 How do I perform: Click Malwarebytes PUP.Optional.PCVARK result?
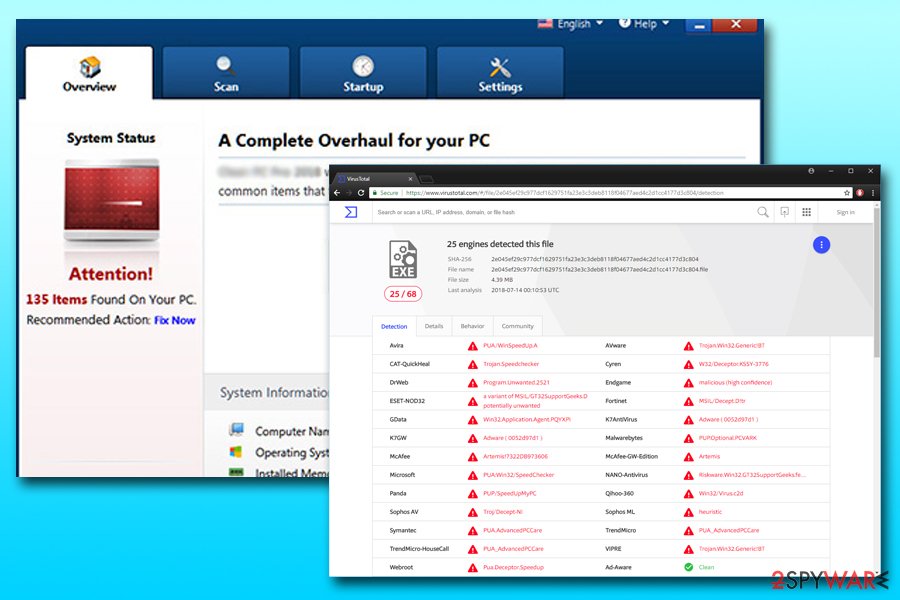click(728, 438)
